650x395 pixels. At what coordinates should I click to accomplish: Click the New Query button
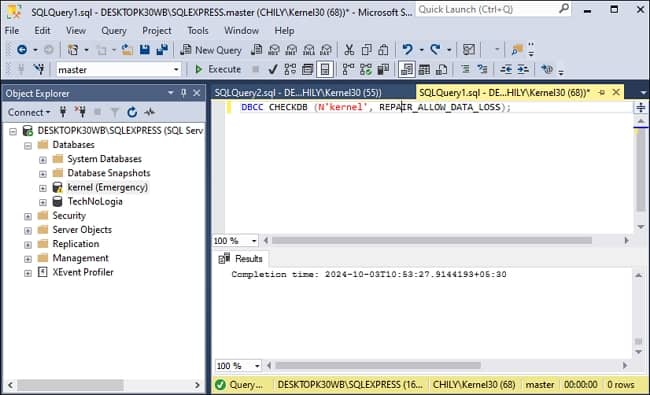click(x=211, y=50)
